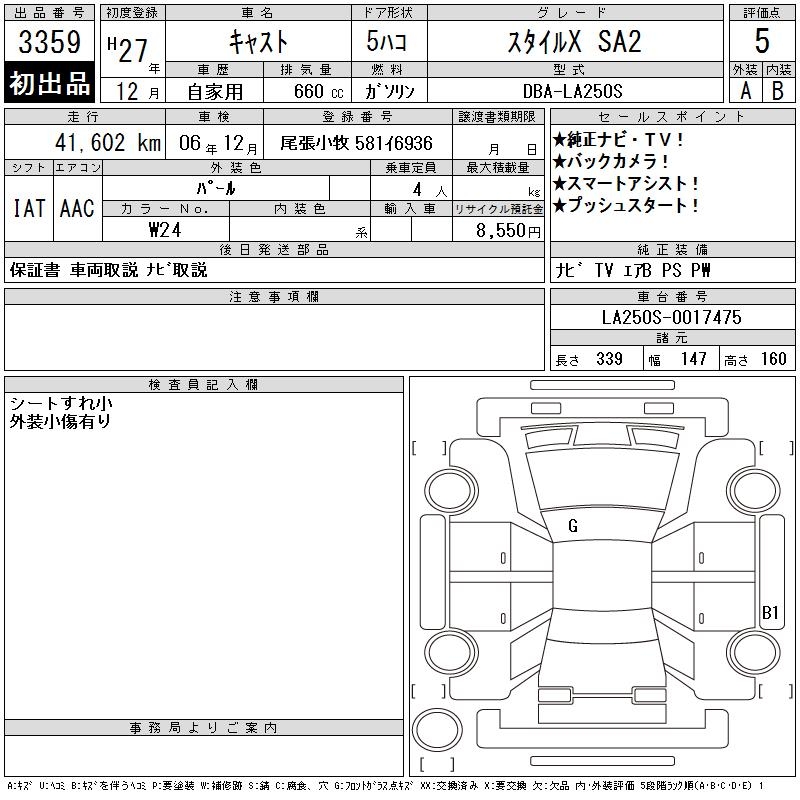Viewport: 800px width, 800px height.
Task: Click the first registration year H27
Action: (x=128, y=49)
